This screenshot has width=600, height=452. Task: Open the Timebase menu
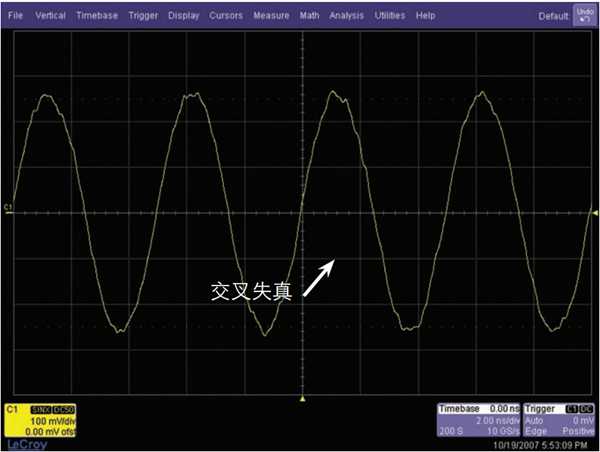[97, 16]
